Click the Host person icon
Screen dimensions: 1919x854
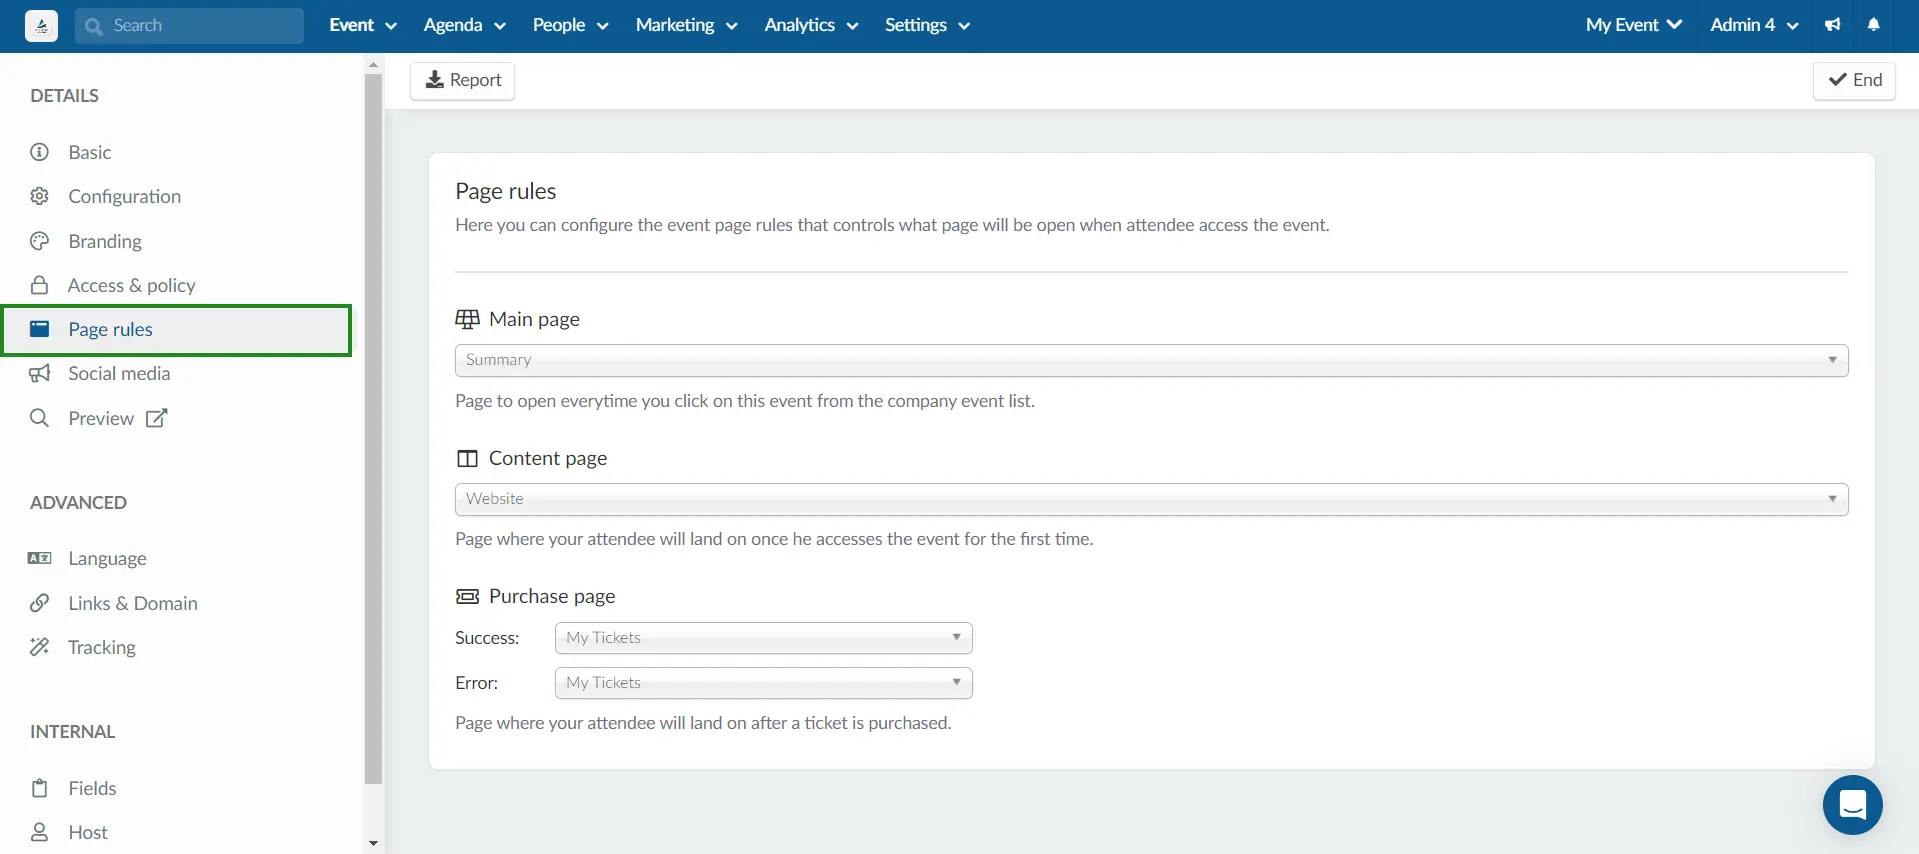point(40,832)
